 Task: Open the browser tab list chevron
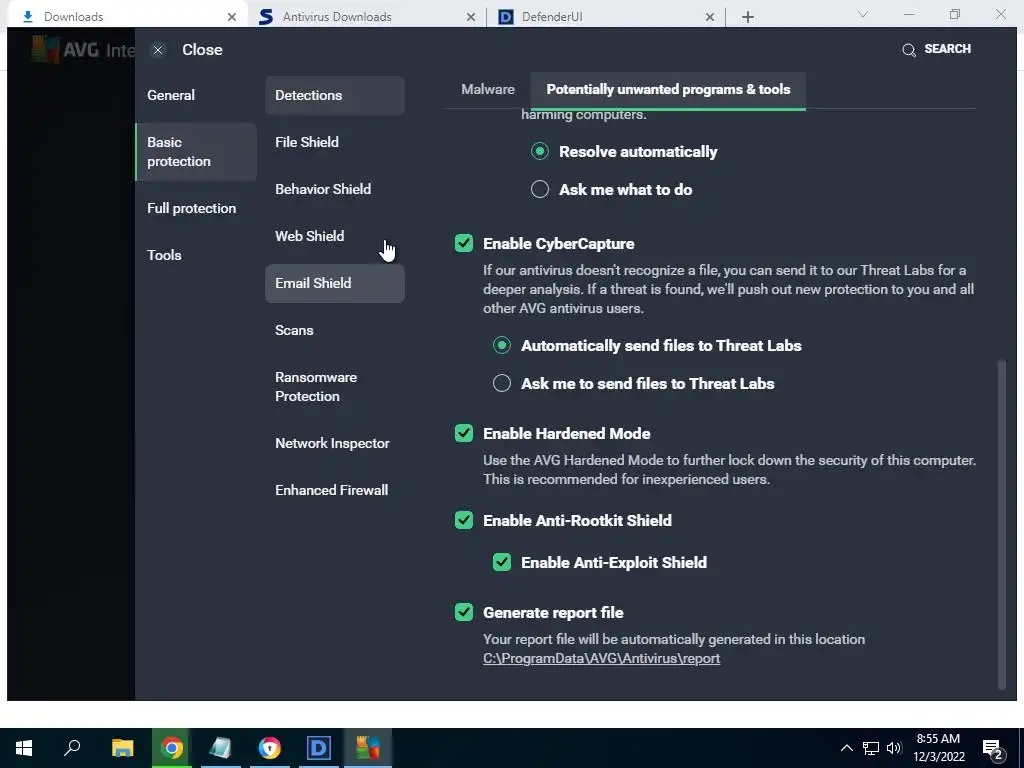pos(863,14)
